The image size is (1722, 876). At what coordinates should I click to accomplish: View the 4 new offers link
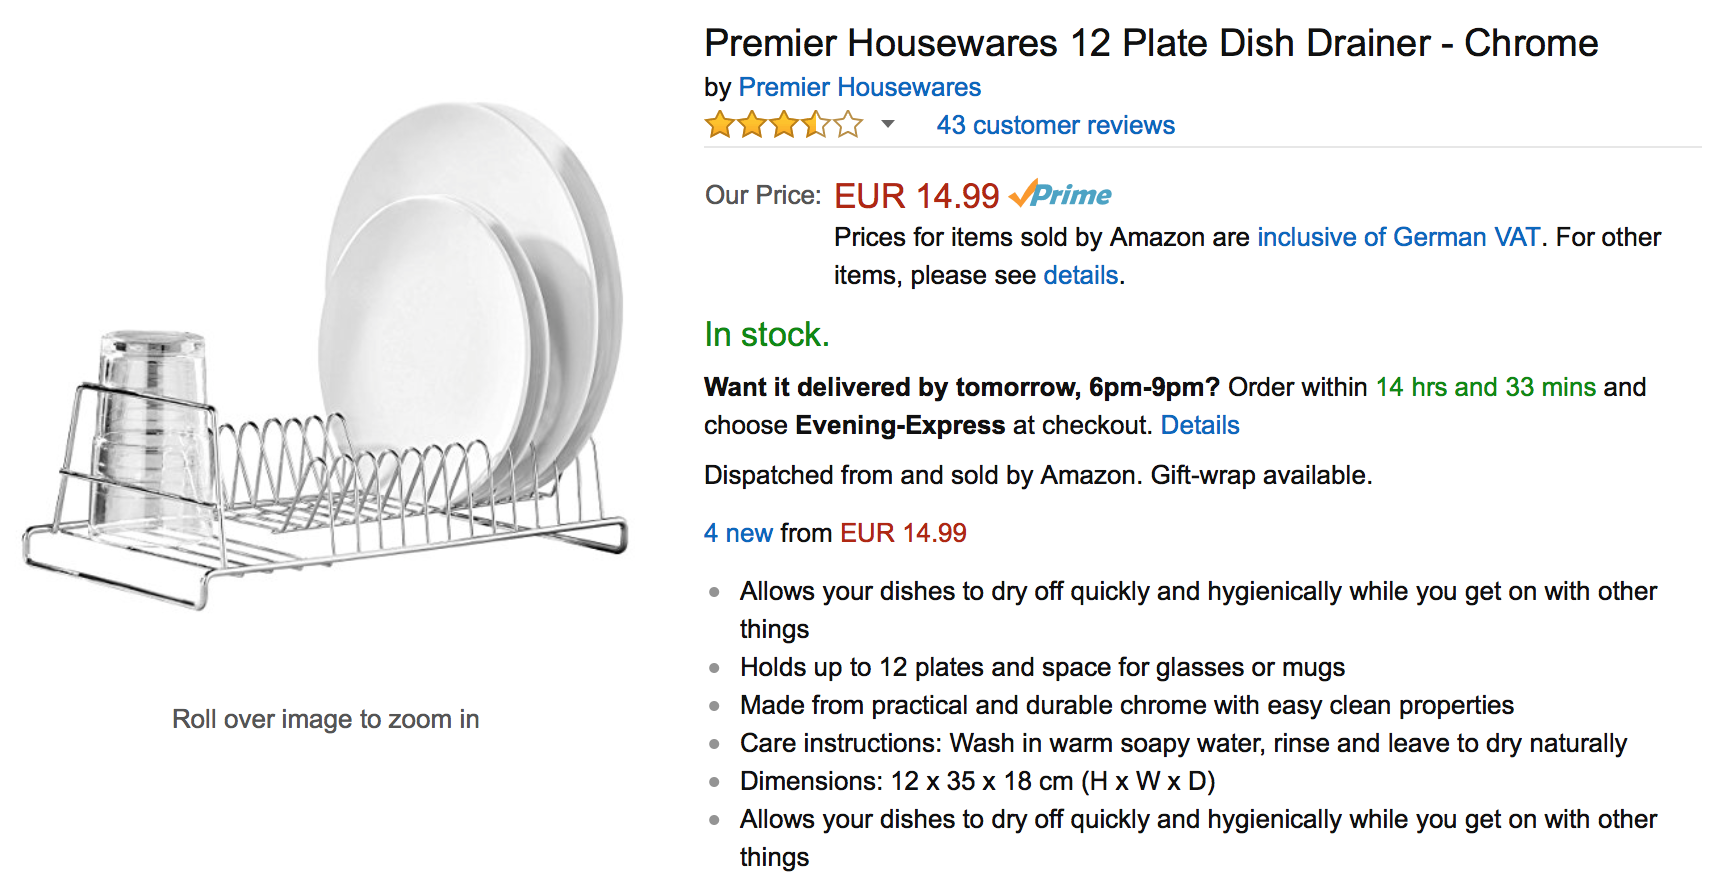(738, 533)
